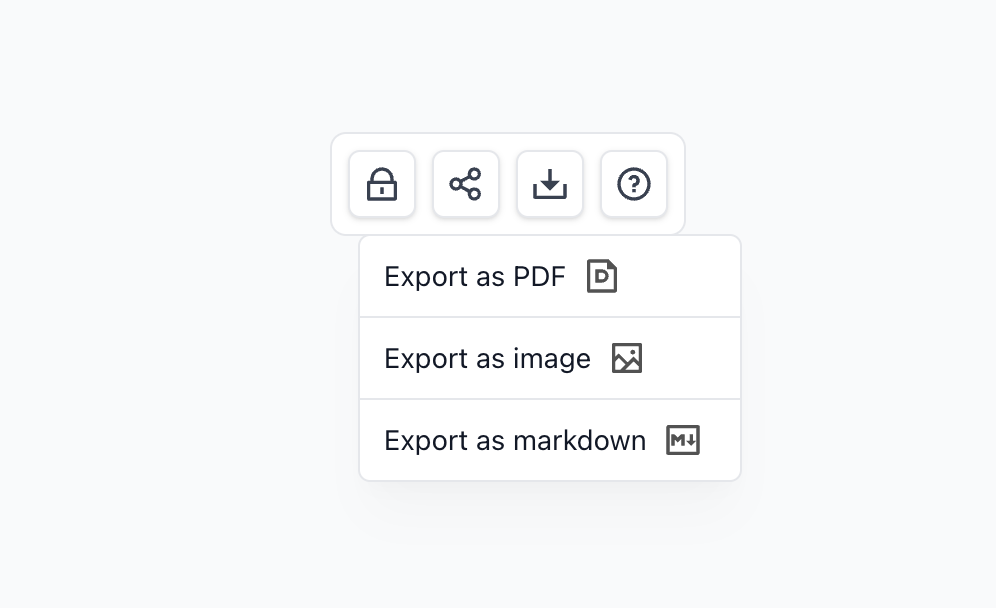Toggle the download export dropdown button
The width and height of the screenshot is (996, 608).
[x=550, y=184]
